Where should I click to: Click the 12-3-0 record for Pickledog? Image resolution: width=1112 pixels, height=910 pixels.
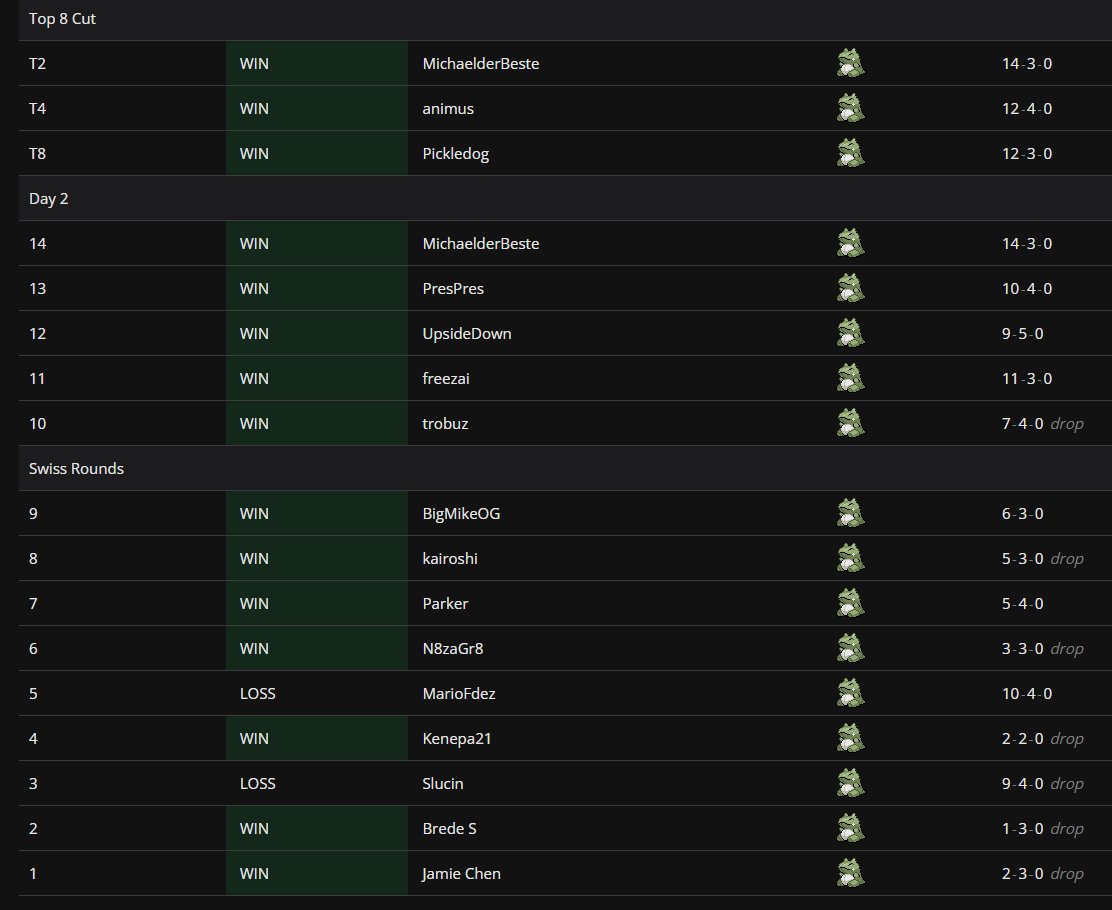pyautogui.click(x=1027, y=154)
